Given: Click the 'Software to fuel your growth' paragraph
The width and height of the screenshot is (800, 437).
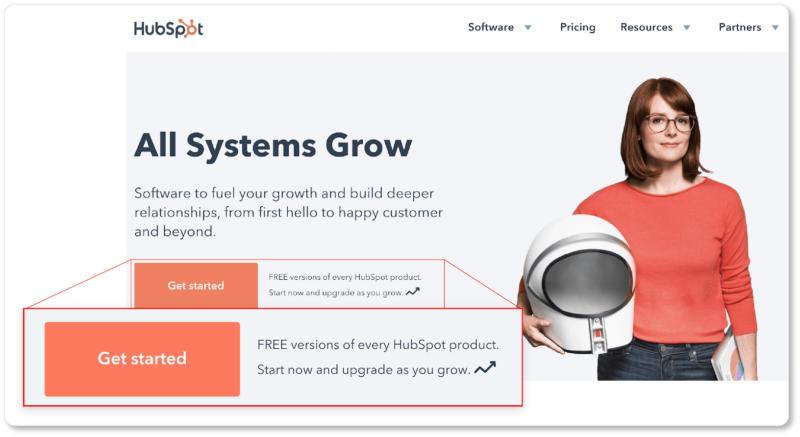Looking at the screenshot, I should (x=288, y=212).
